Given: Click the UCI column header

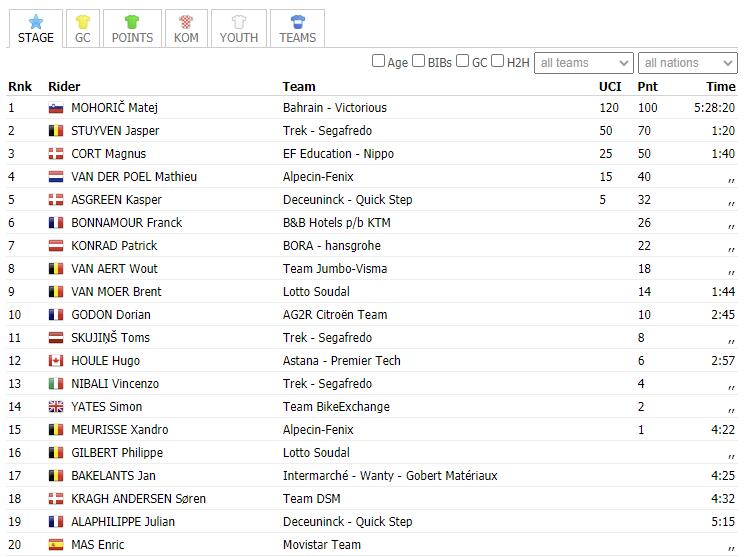Looking at the screenshot, I should [x=610, y=87].
